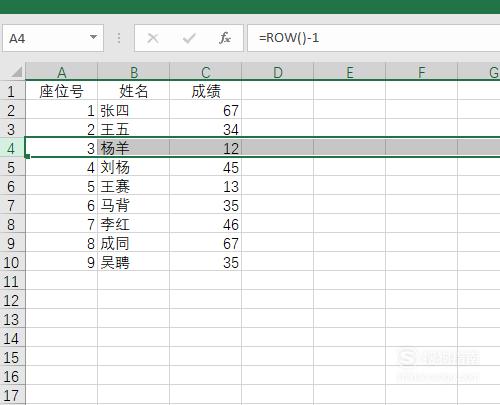Select column A header
Image resolution: width=500 pixels, height=405 pixels.
(x=62, y=72)
